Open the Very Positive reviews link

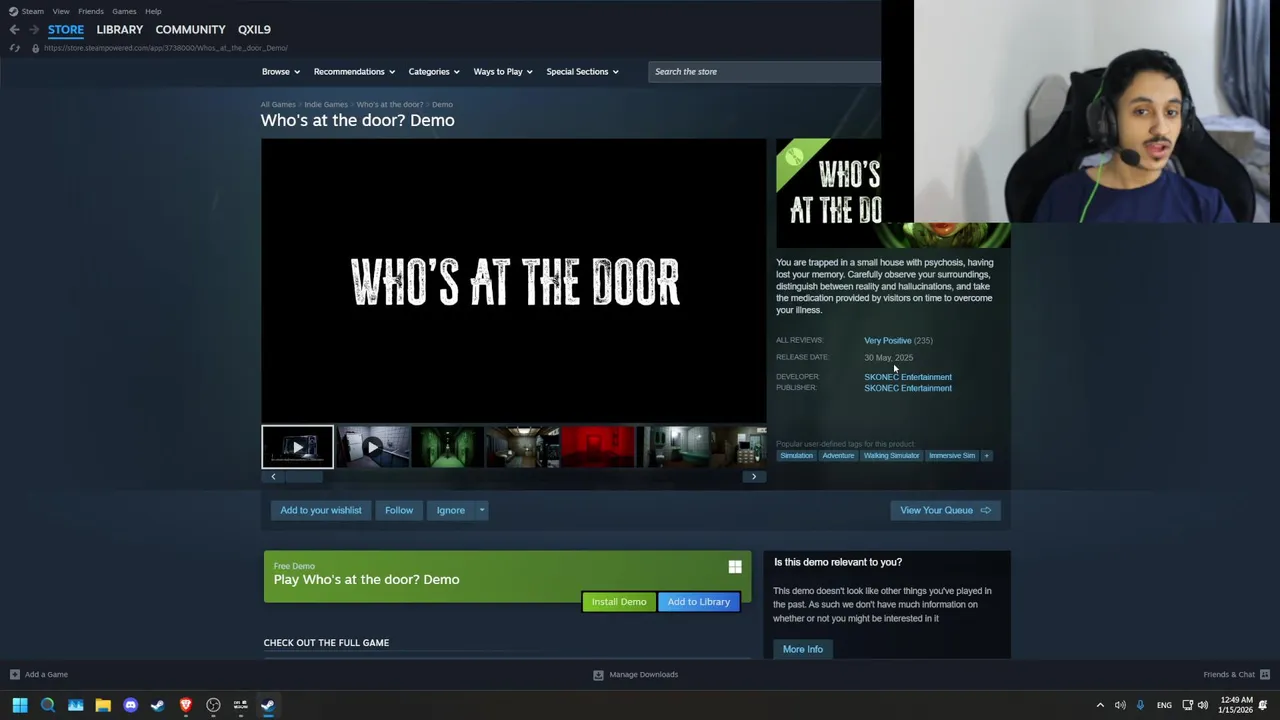click(888, 340)
